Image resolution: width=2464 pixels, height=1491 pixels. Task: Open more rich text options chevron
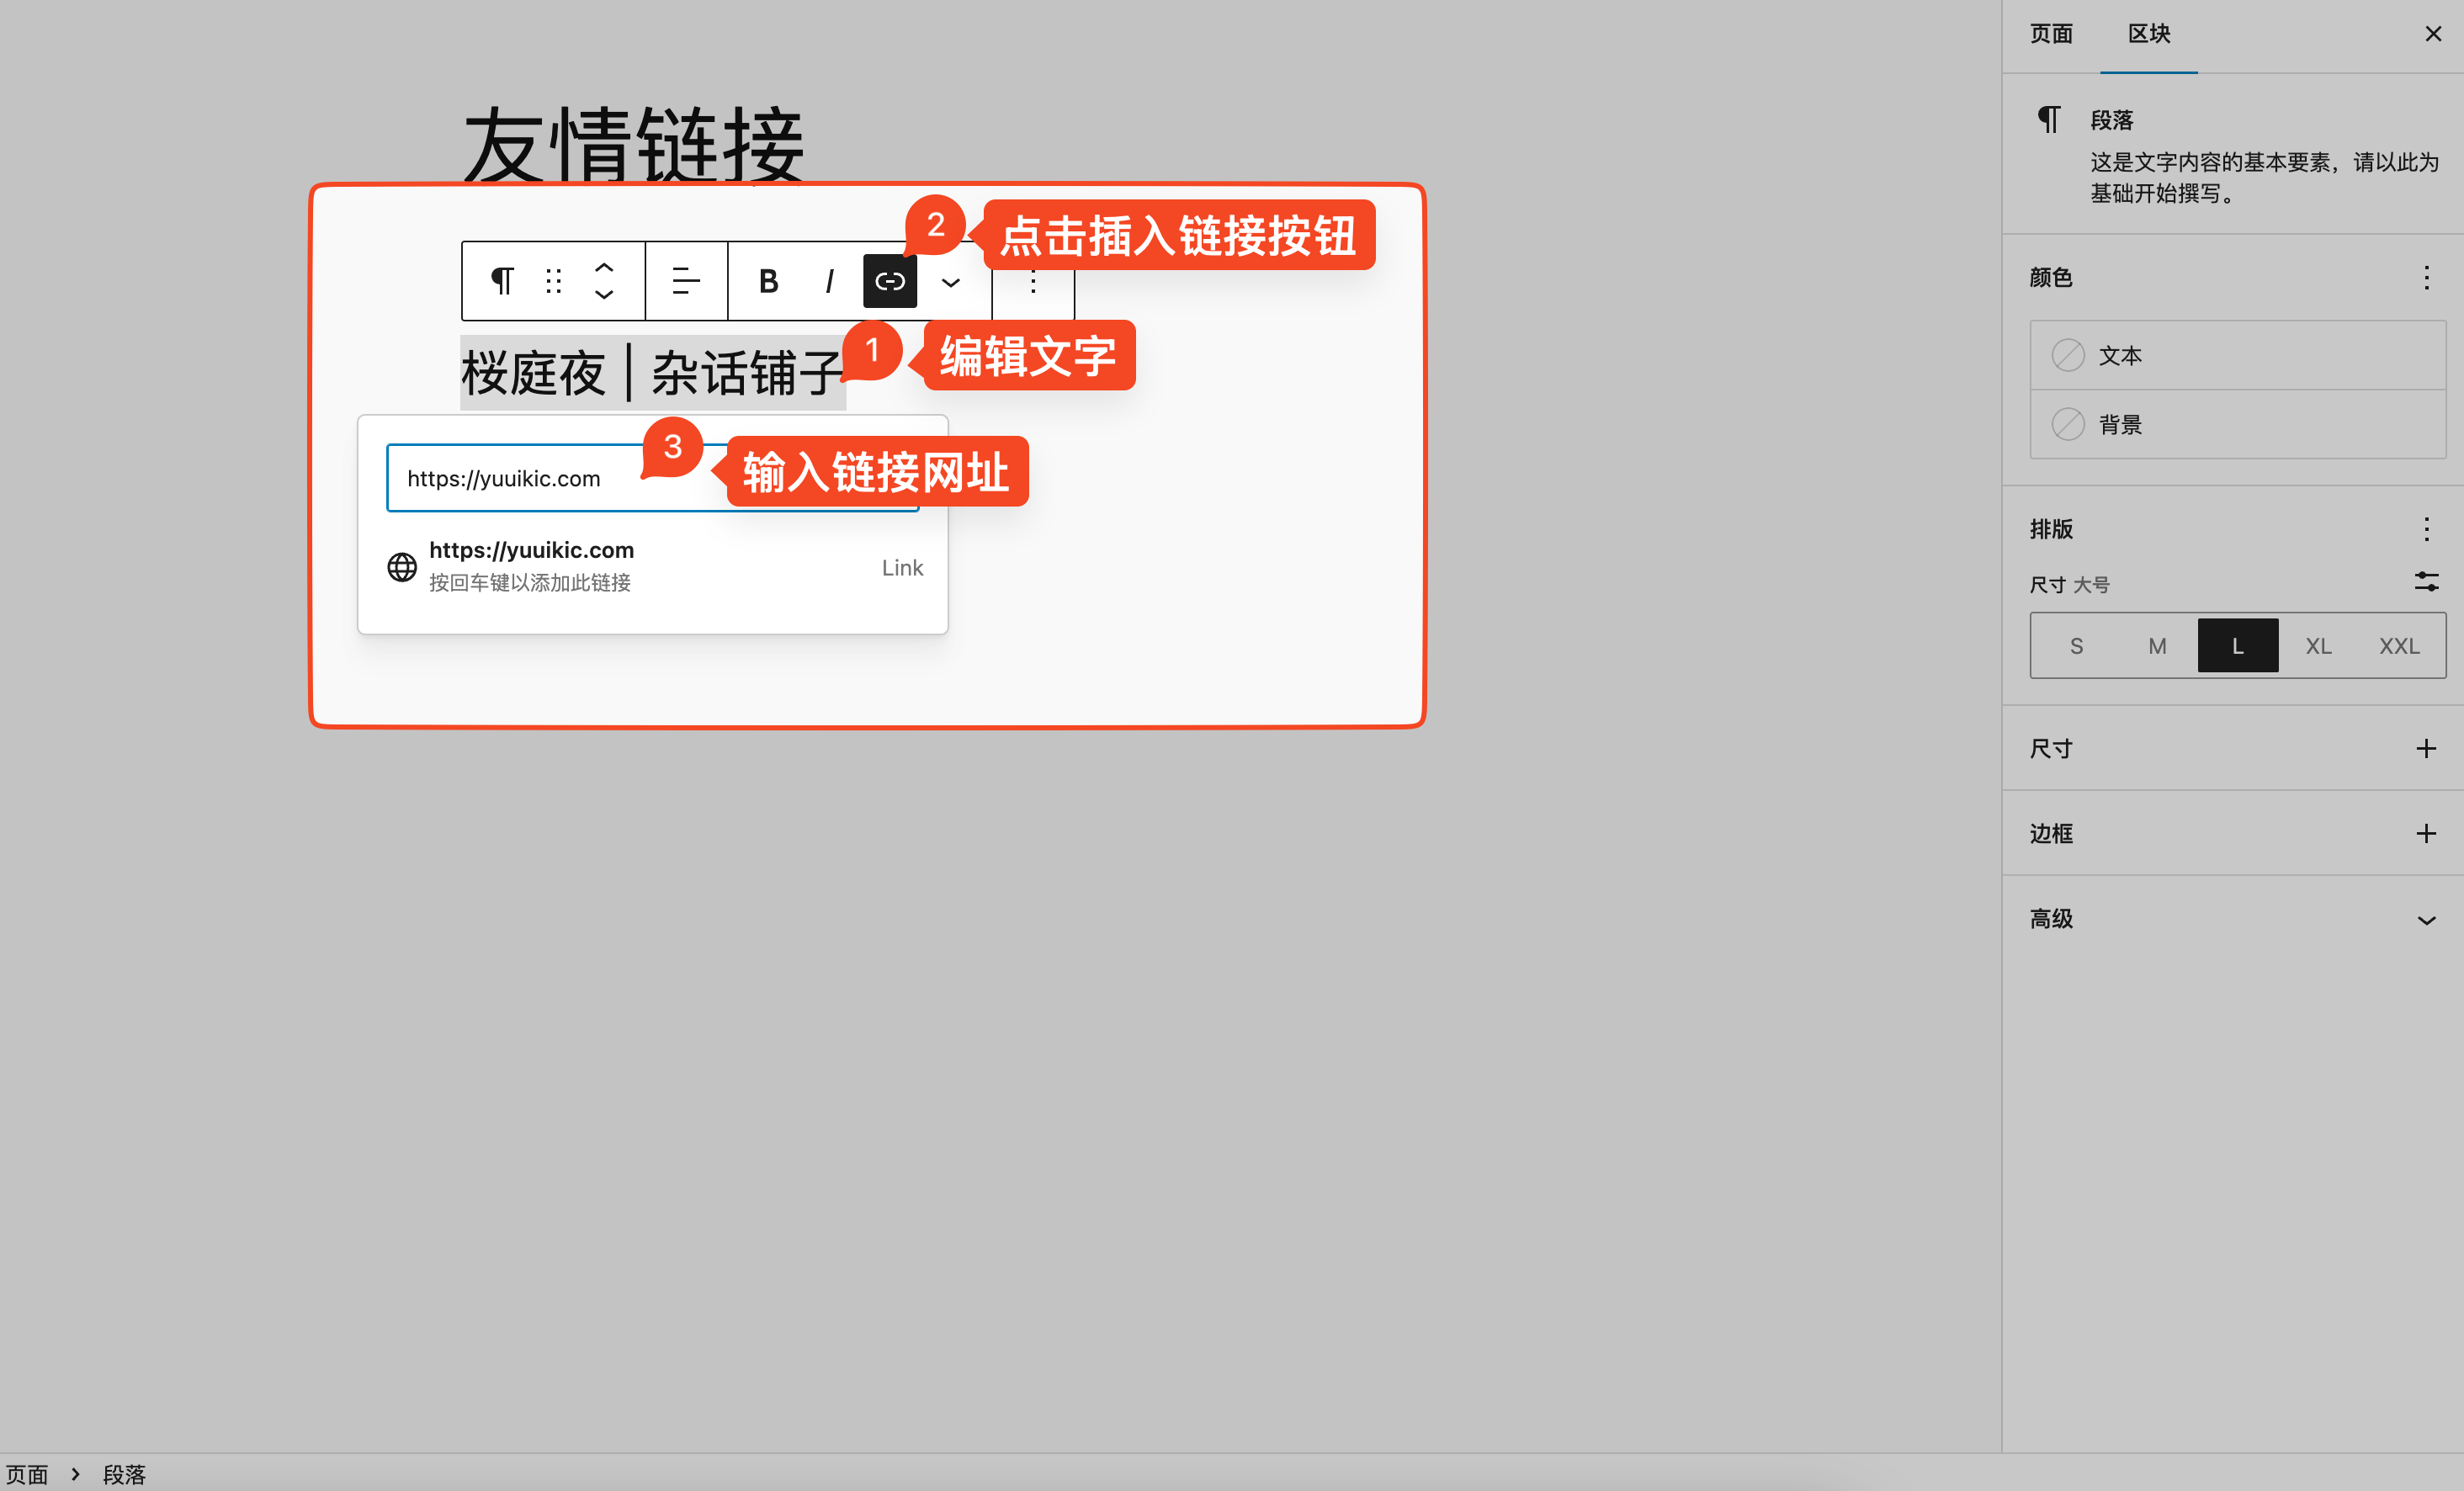950,283
